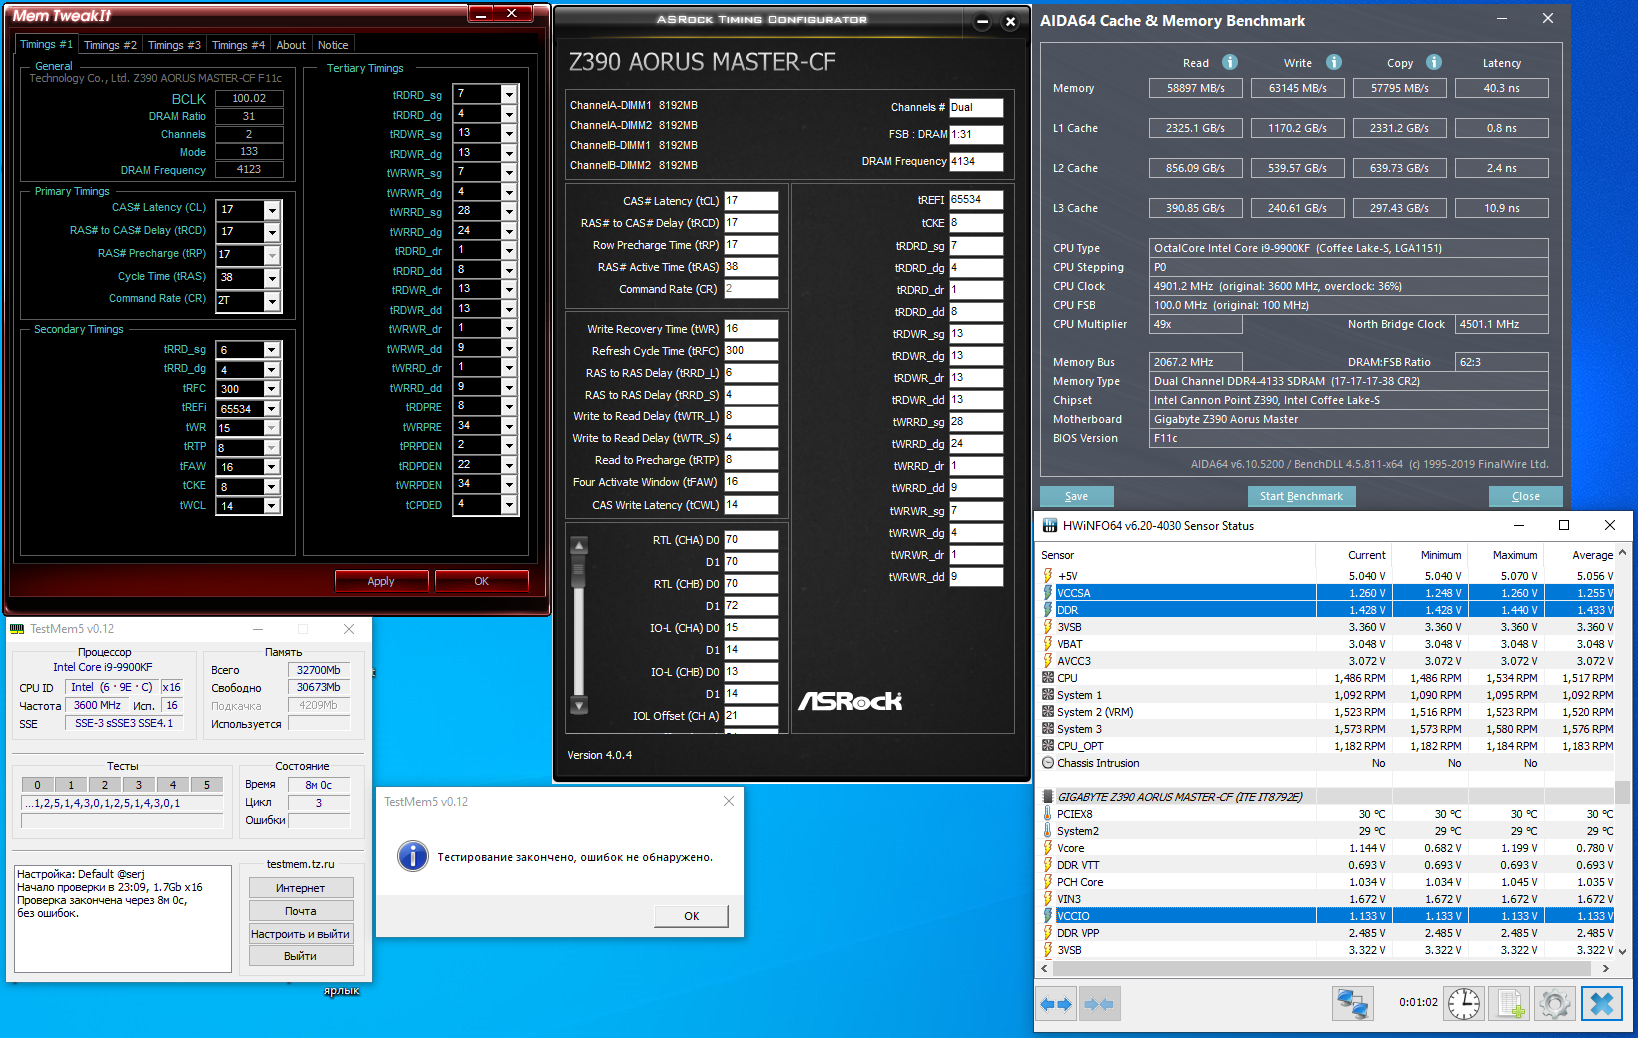Click the blue X icon in HWiNFO toolbar
Screen dimensions: 1638x1038
1602,1003
